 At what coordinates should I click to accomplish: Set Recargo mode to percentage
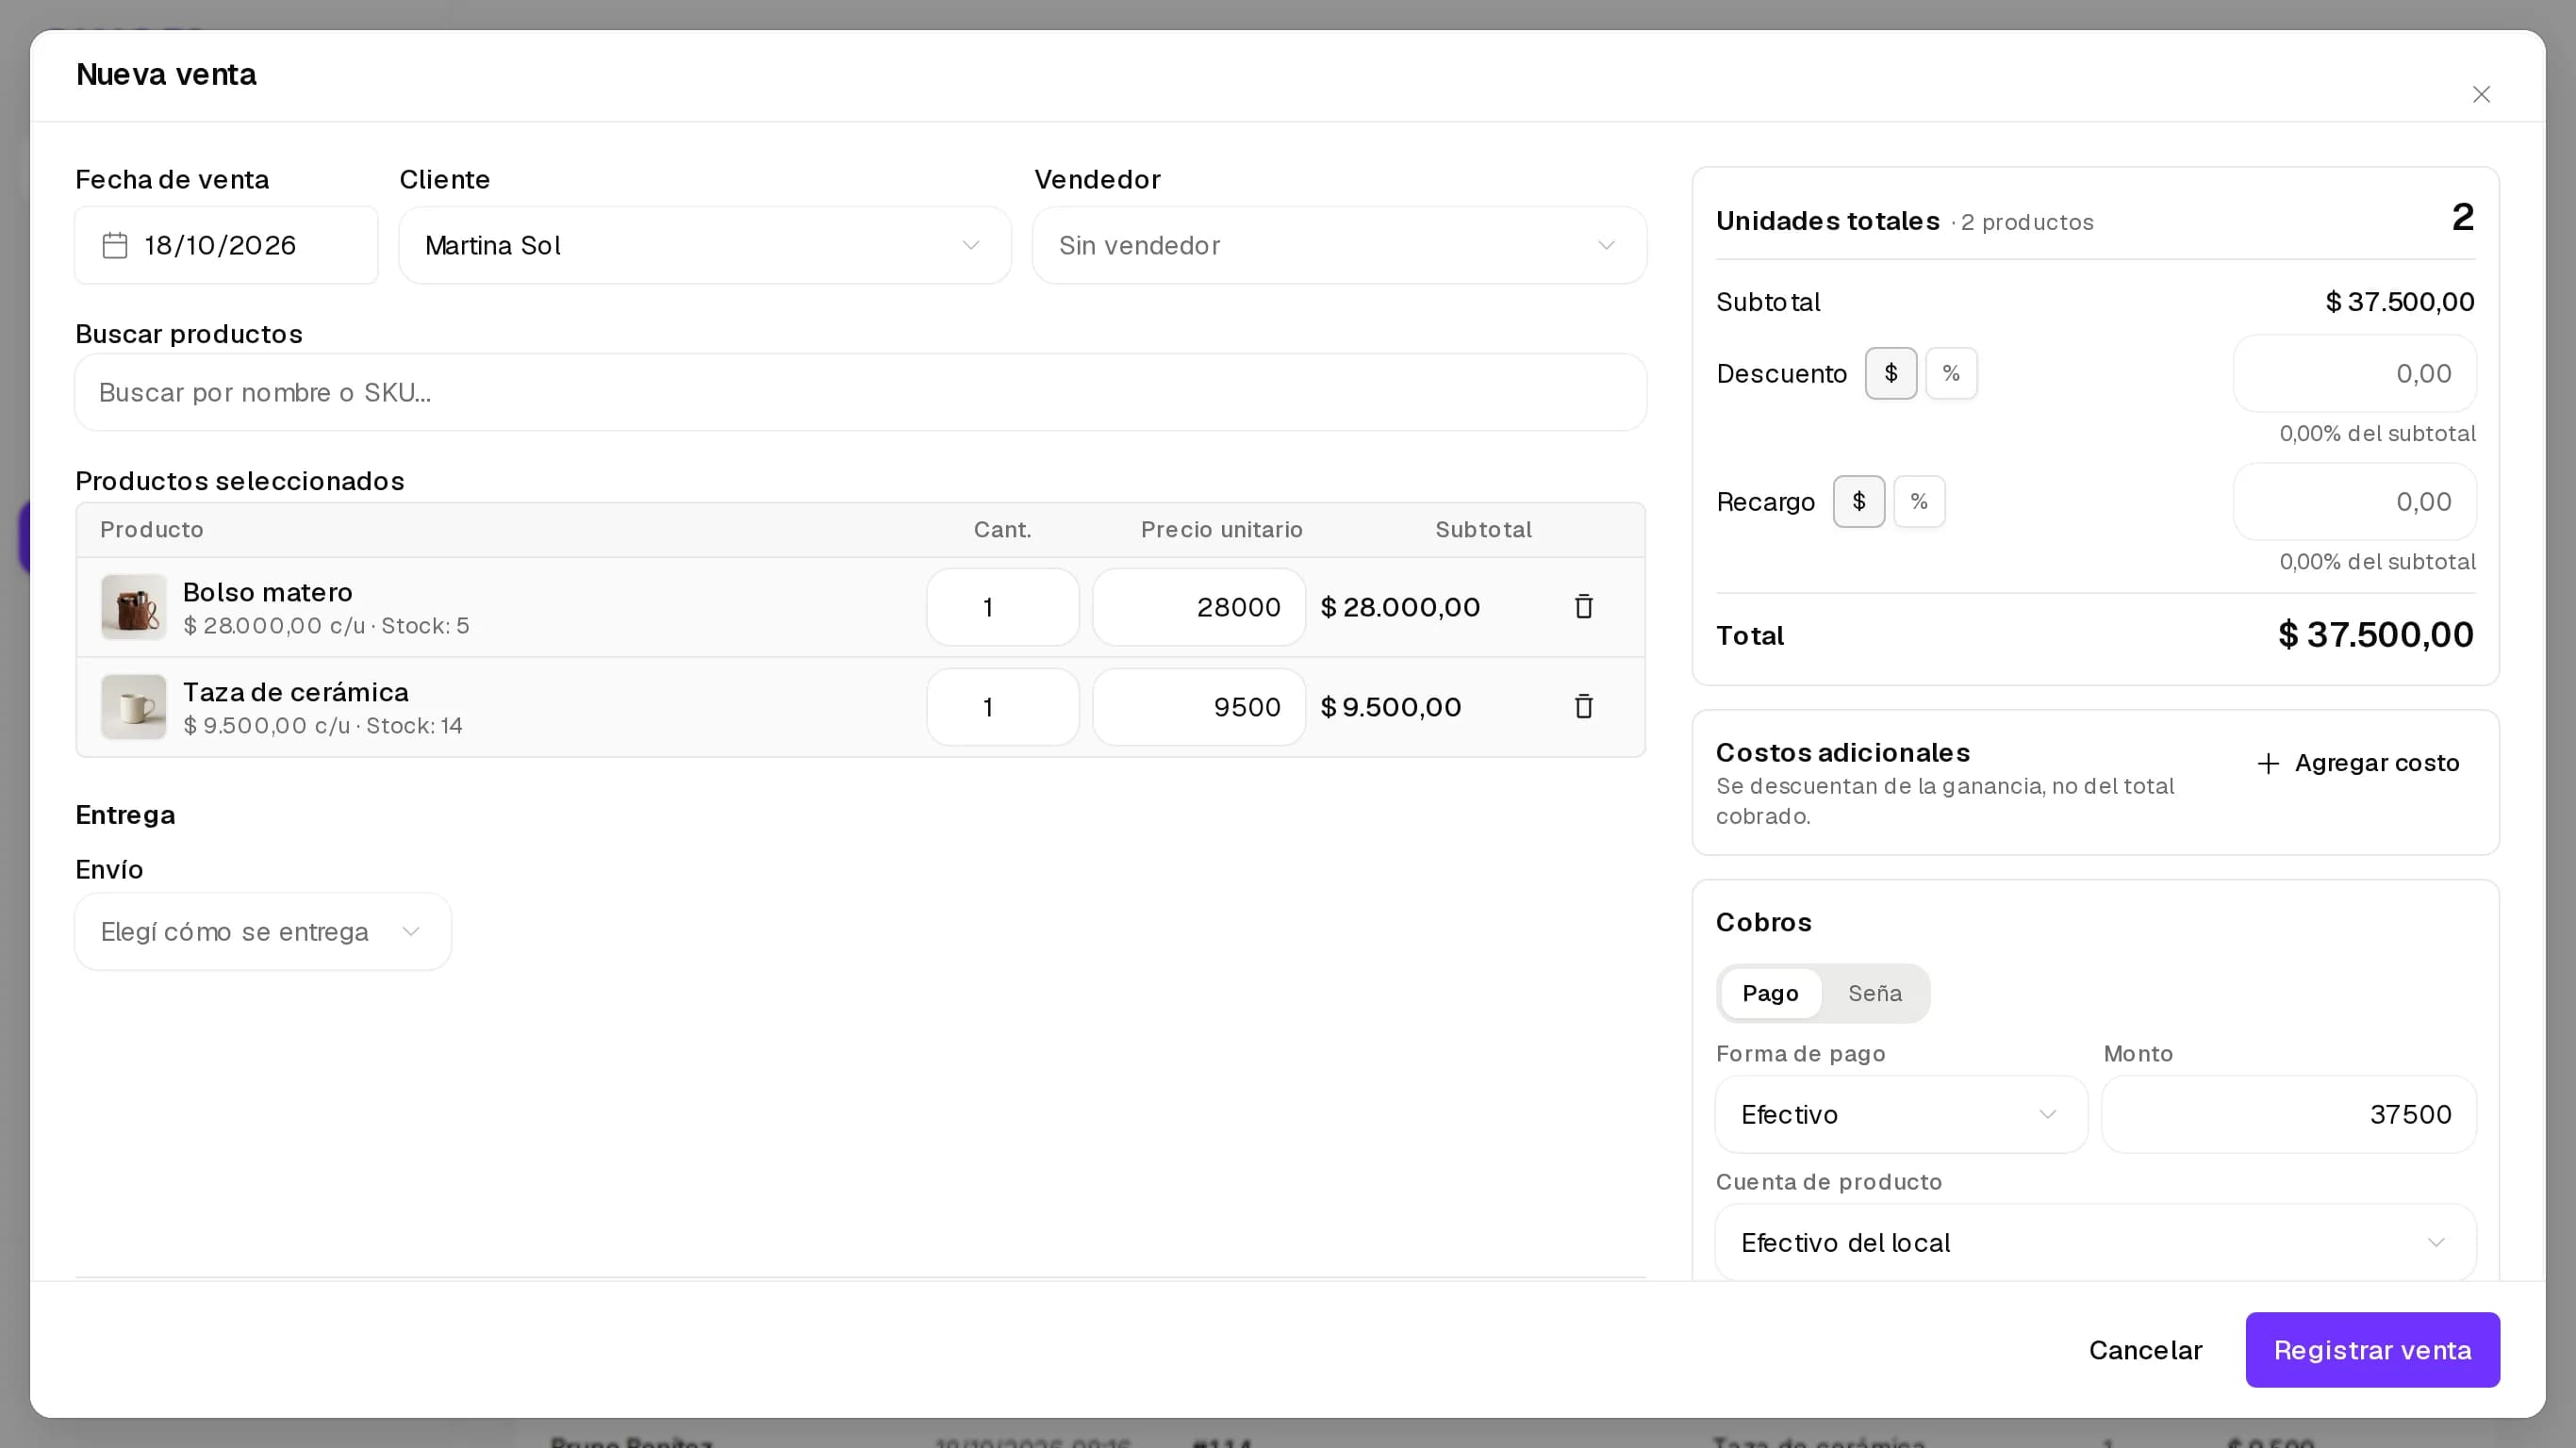[x=1918, y=502]
